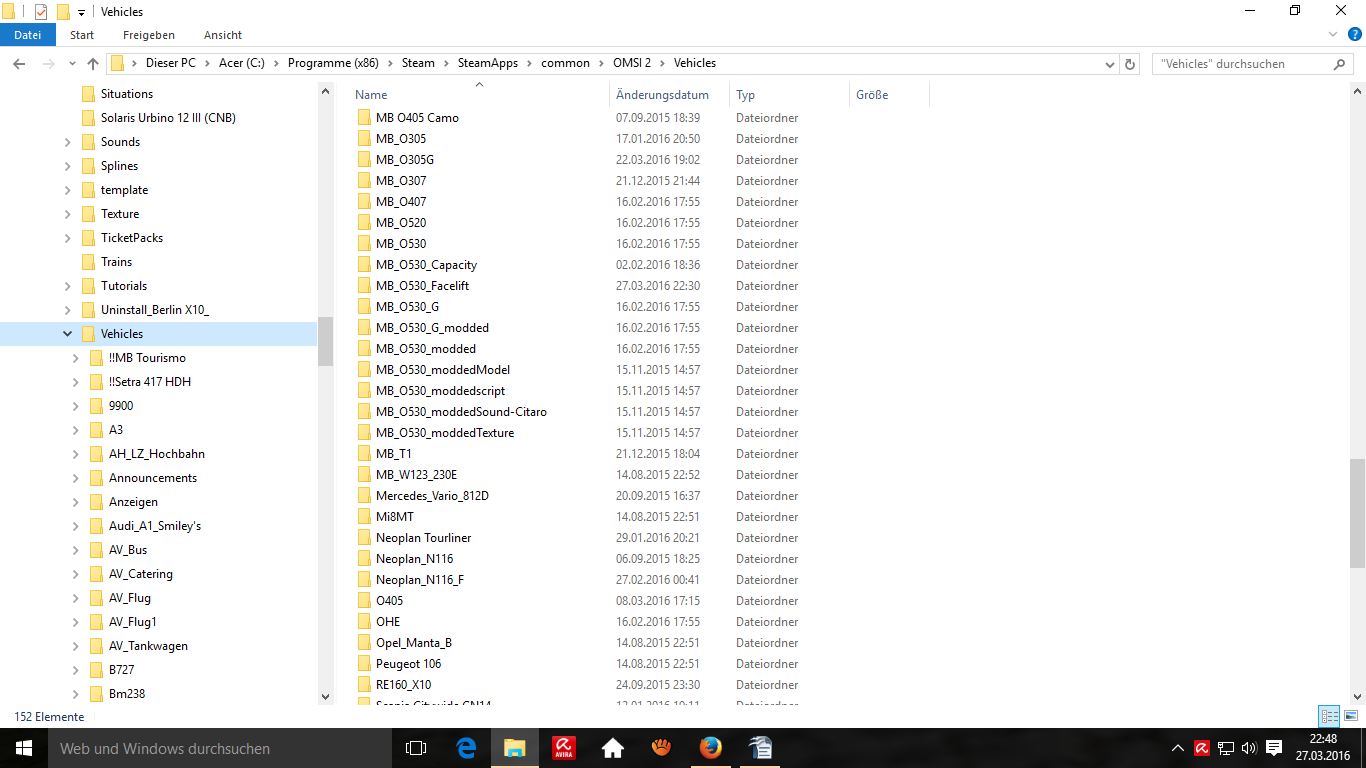
Task: Open the volume control in system tray
Action: pyautogui.click(x=1248, y=748)
